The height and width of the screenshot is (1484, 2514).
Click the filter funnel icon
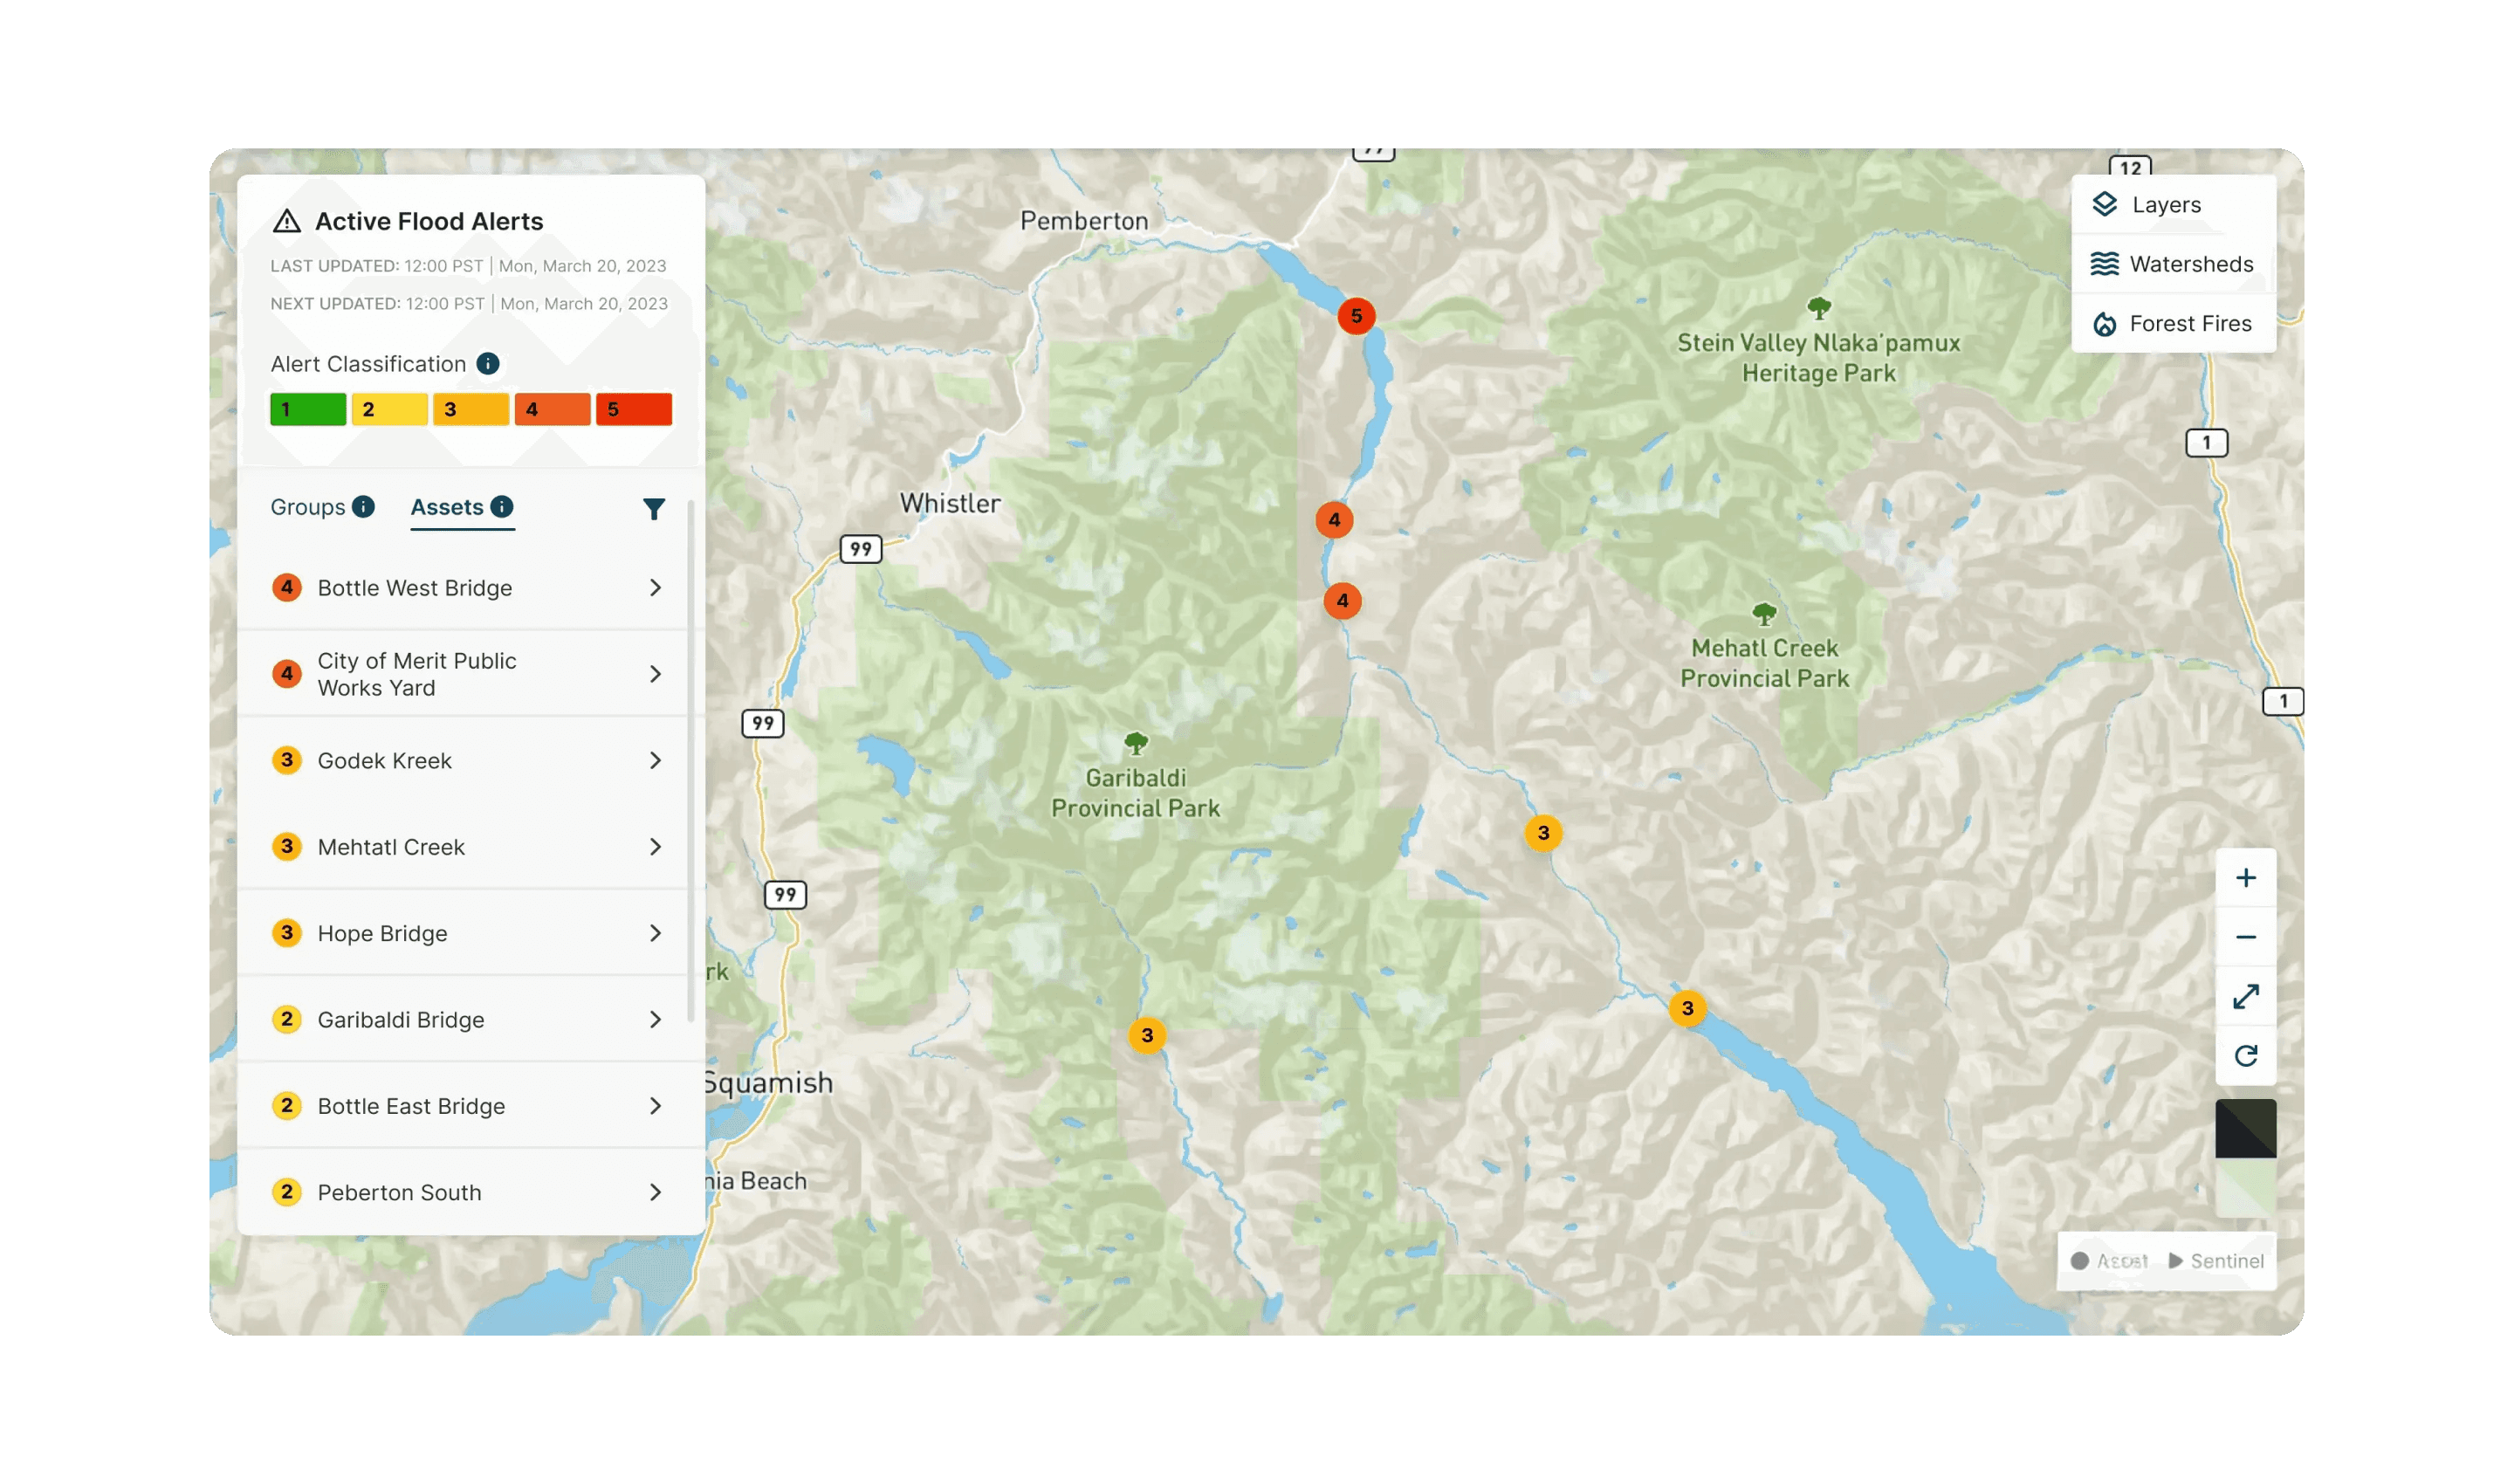pyautogui.click(x=653, y=509)
